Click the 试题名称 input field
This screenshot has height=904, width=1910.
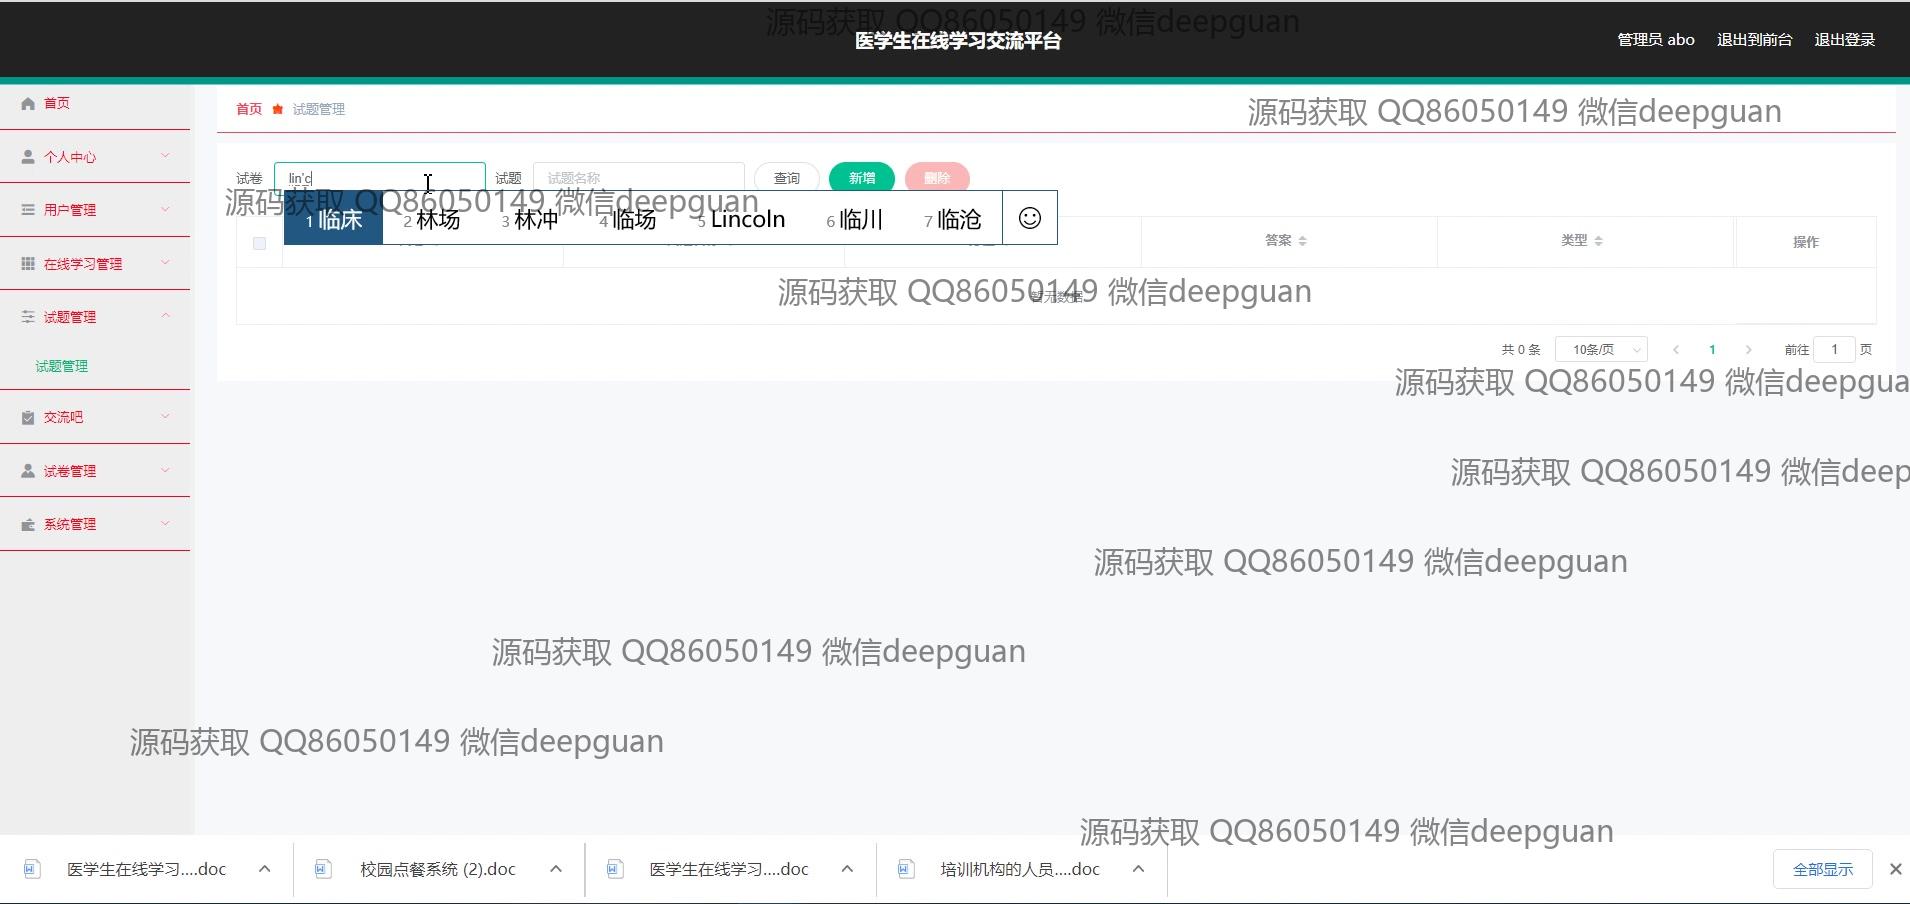tap(638, 178)
